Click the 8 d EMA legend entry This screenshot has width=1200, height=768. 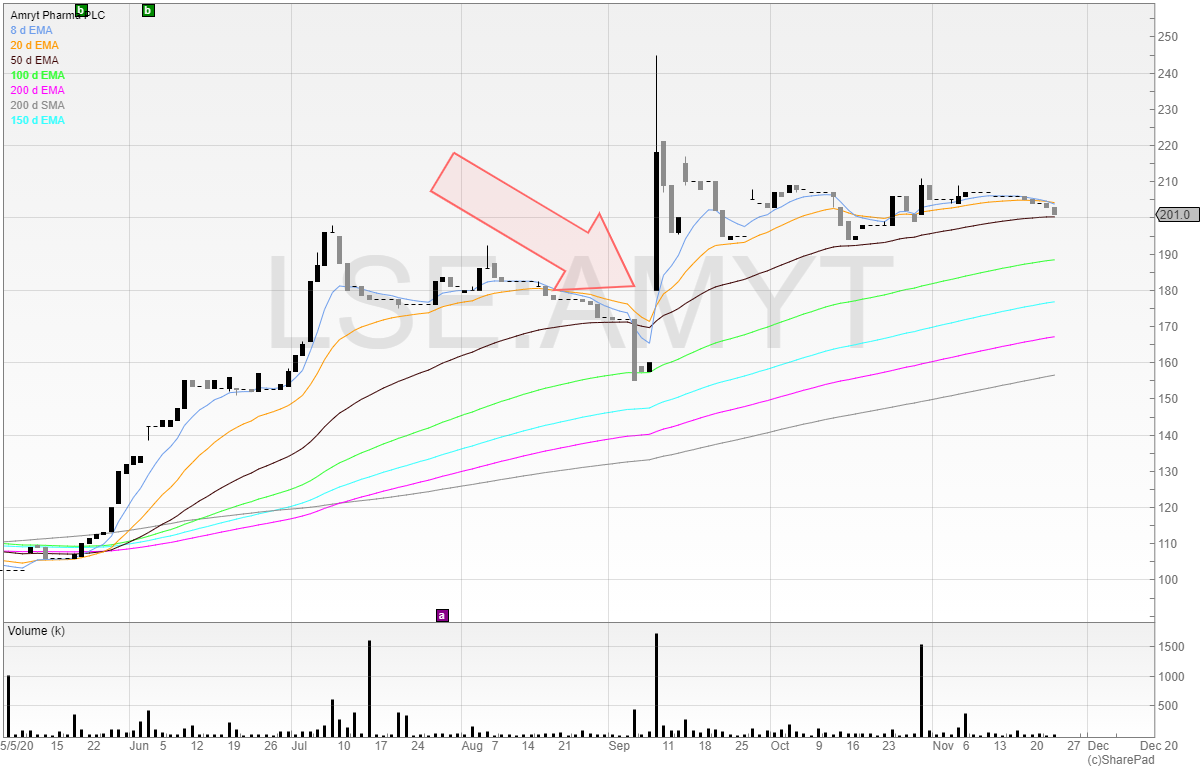point(31,30)
